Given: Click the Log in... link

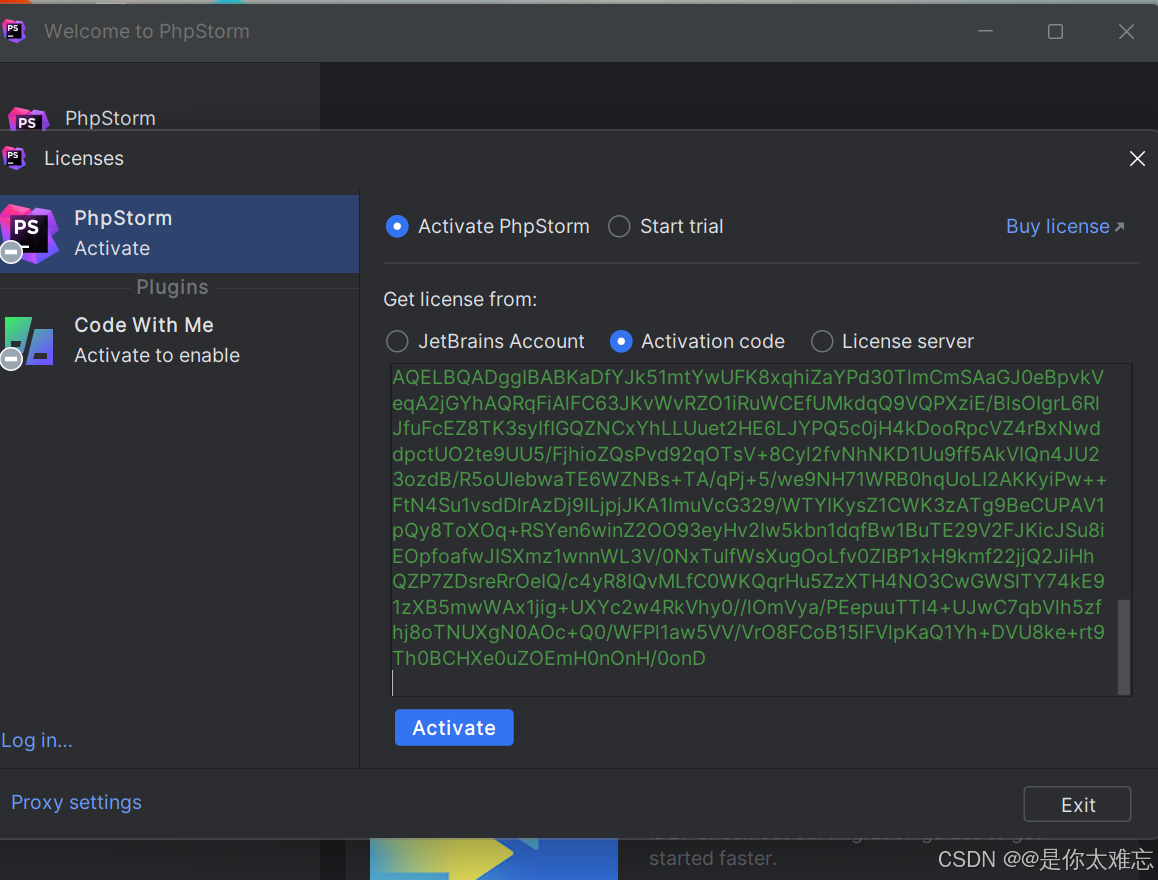Looking at the screenshot, I should [x=37, y=740].
